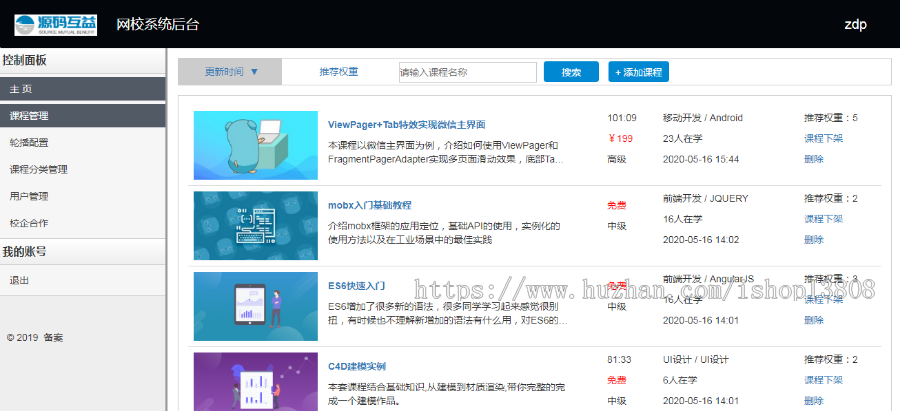Click the C4D course thumbnail image

255,382
